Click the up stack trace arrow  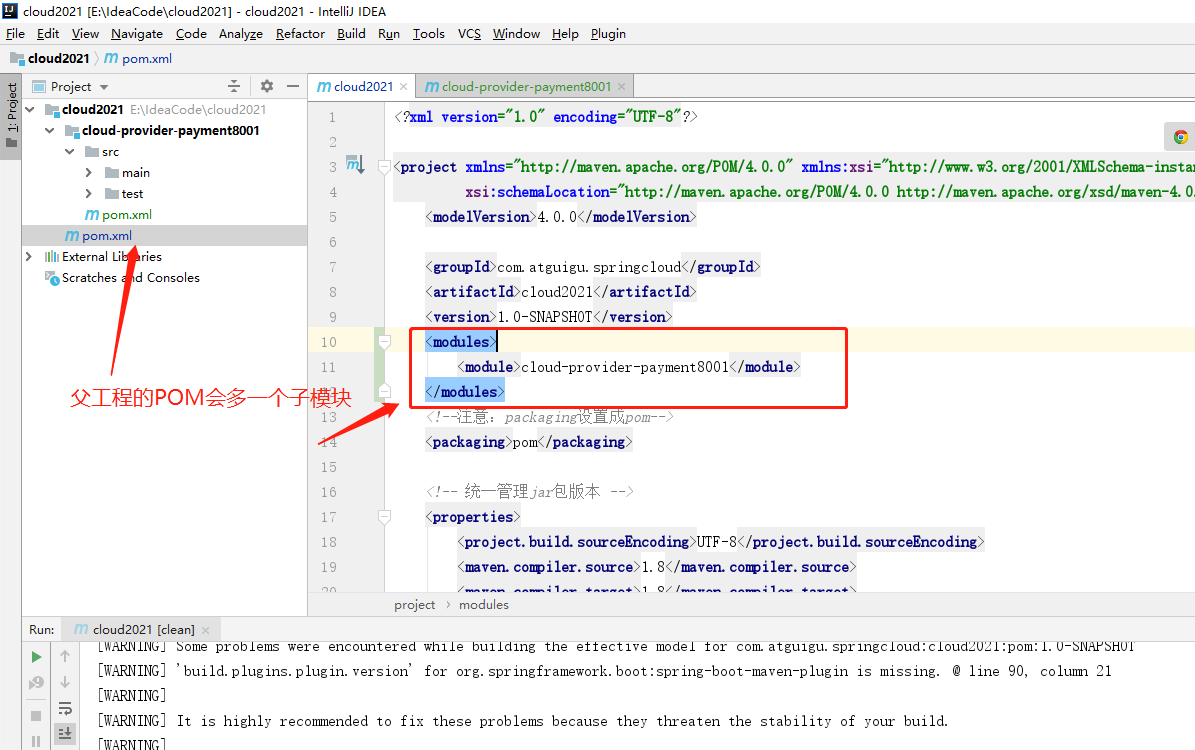(65, 656)
